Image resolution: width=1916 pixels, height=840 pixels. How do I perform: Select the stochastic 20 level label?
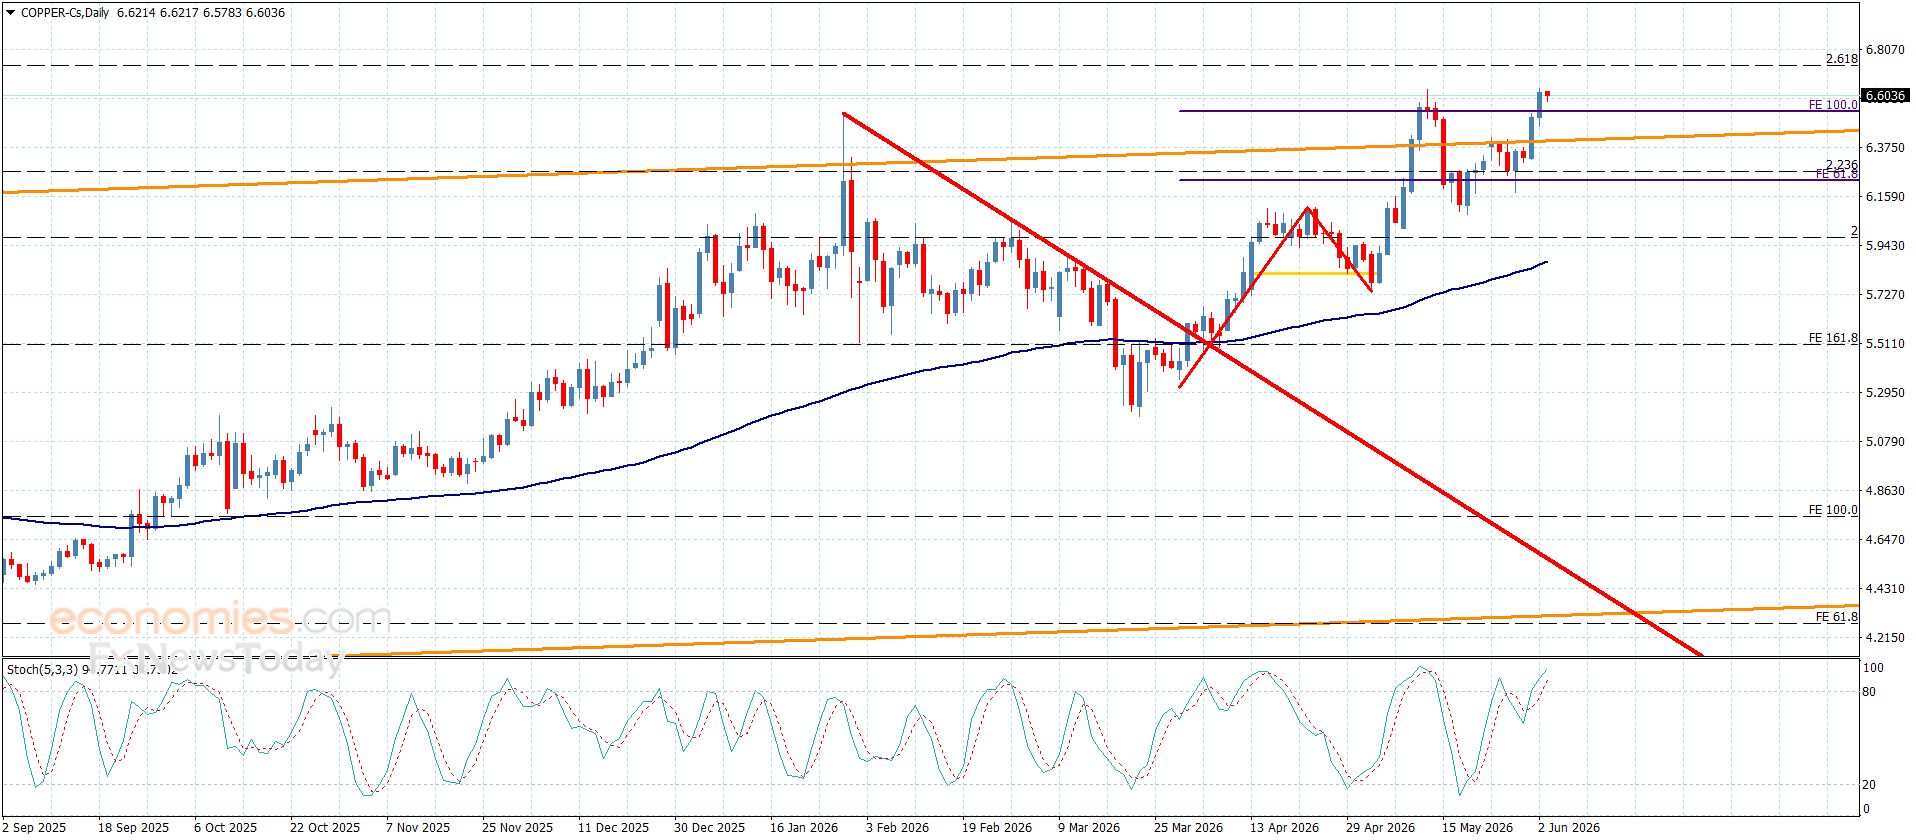pyautogui.click(x=1869, y=785)
